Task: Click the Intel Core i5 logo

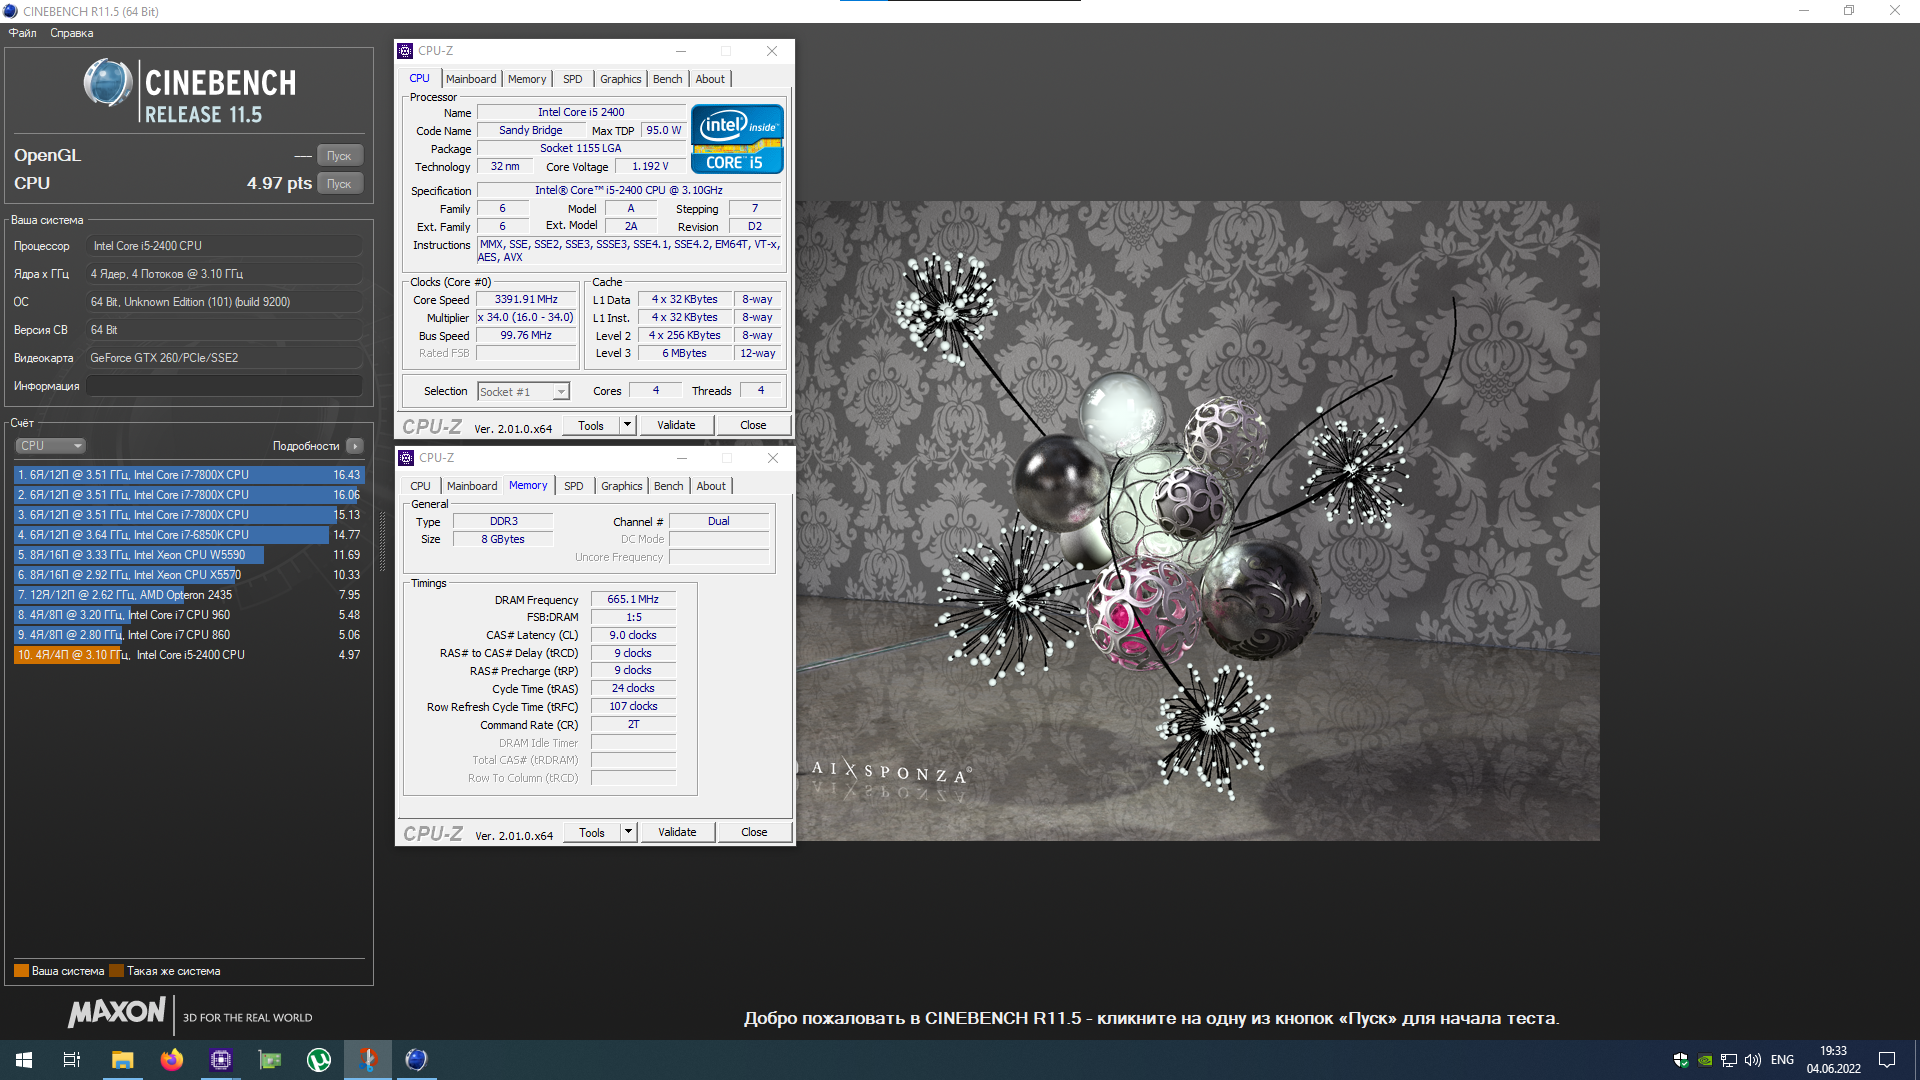Action: (737, 139)
